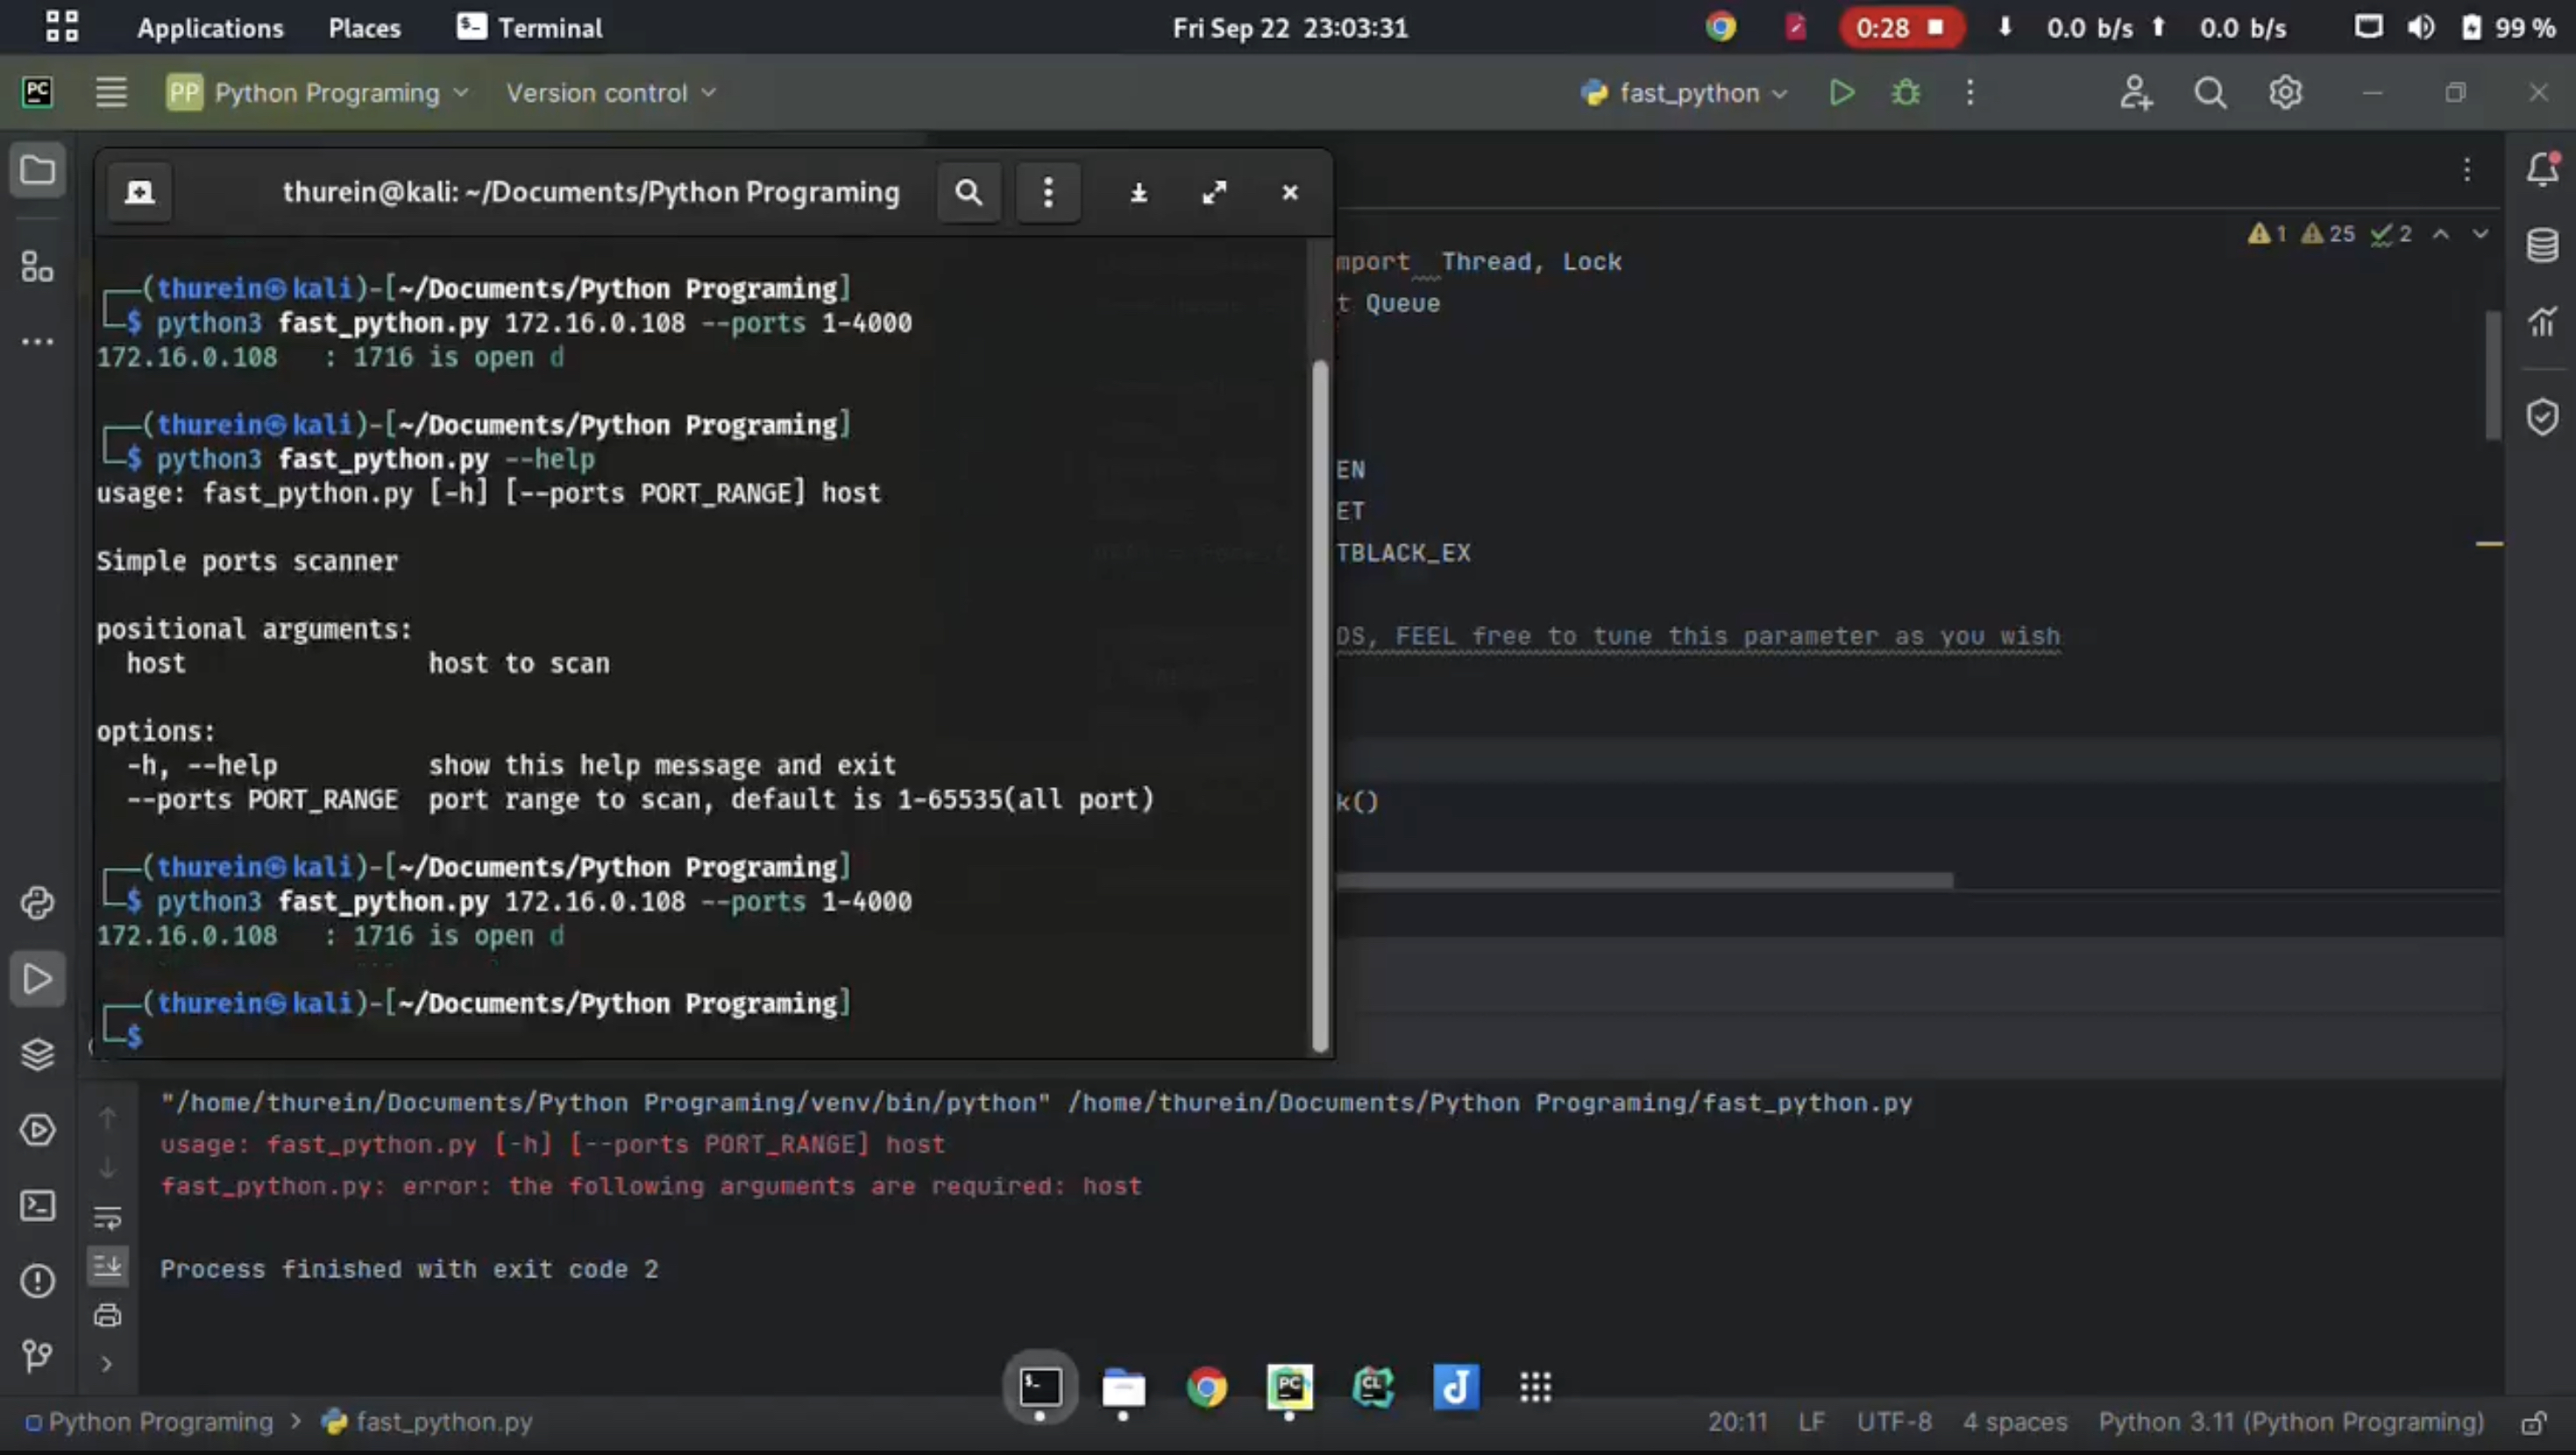Show more tool windows ellipsis in left sidebar

click(x=37, y=342)
